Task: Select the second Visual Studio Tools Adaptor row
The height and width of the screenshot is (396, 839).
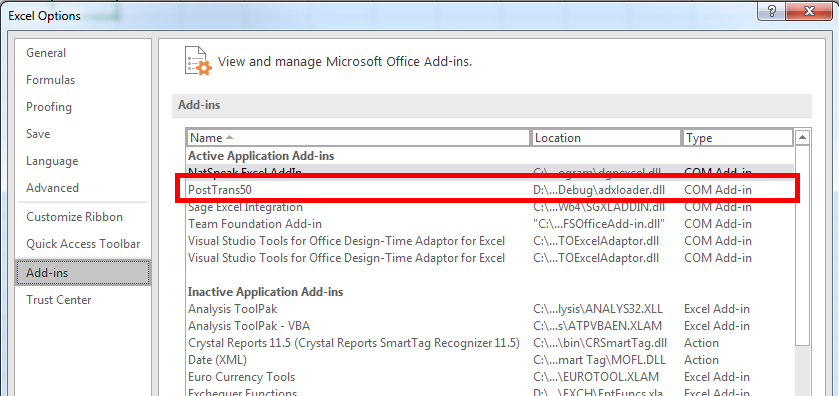Action: click(x=490, y=258)
